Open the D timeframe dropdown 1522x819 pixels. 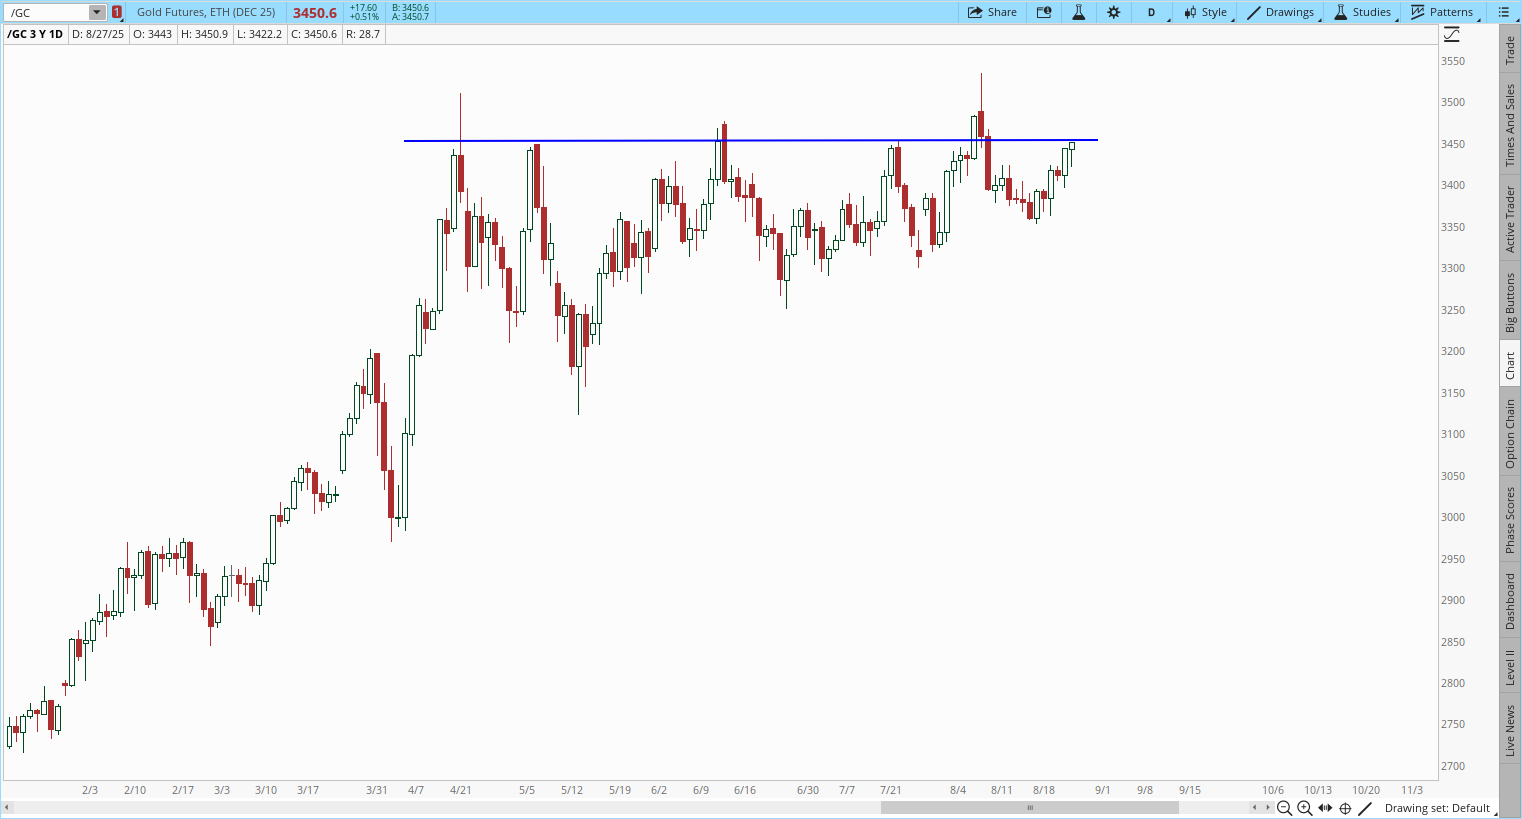coord(1153,12)
